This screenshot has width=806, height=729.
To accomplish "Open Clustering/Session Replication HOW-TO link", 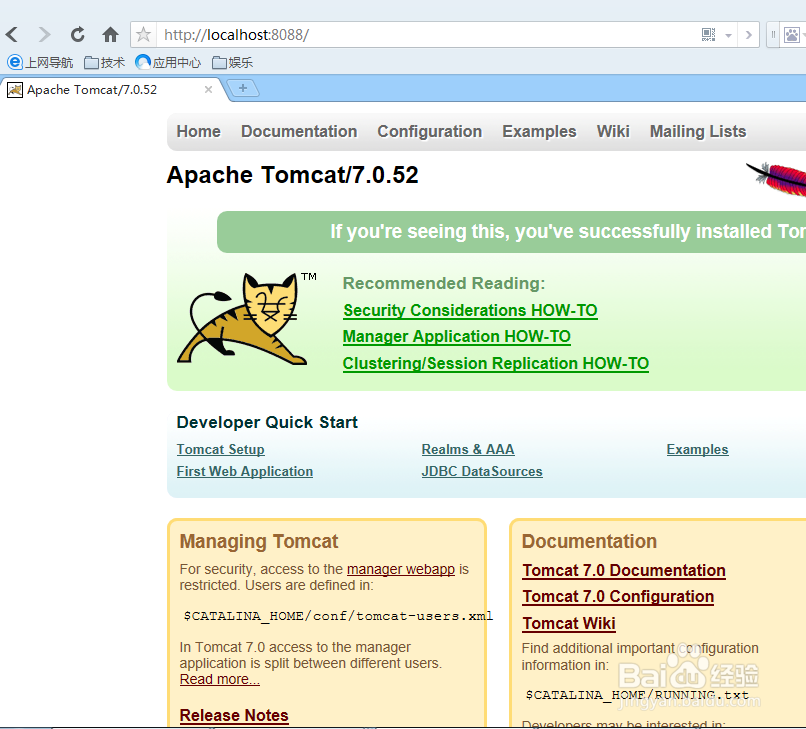I will [x=496, y=363].
